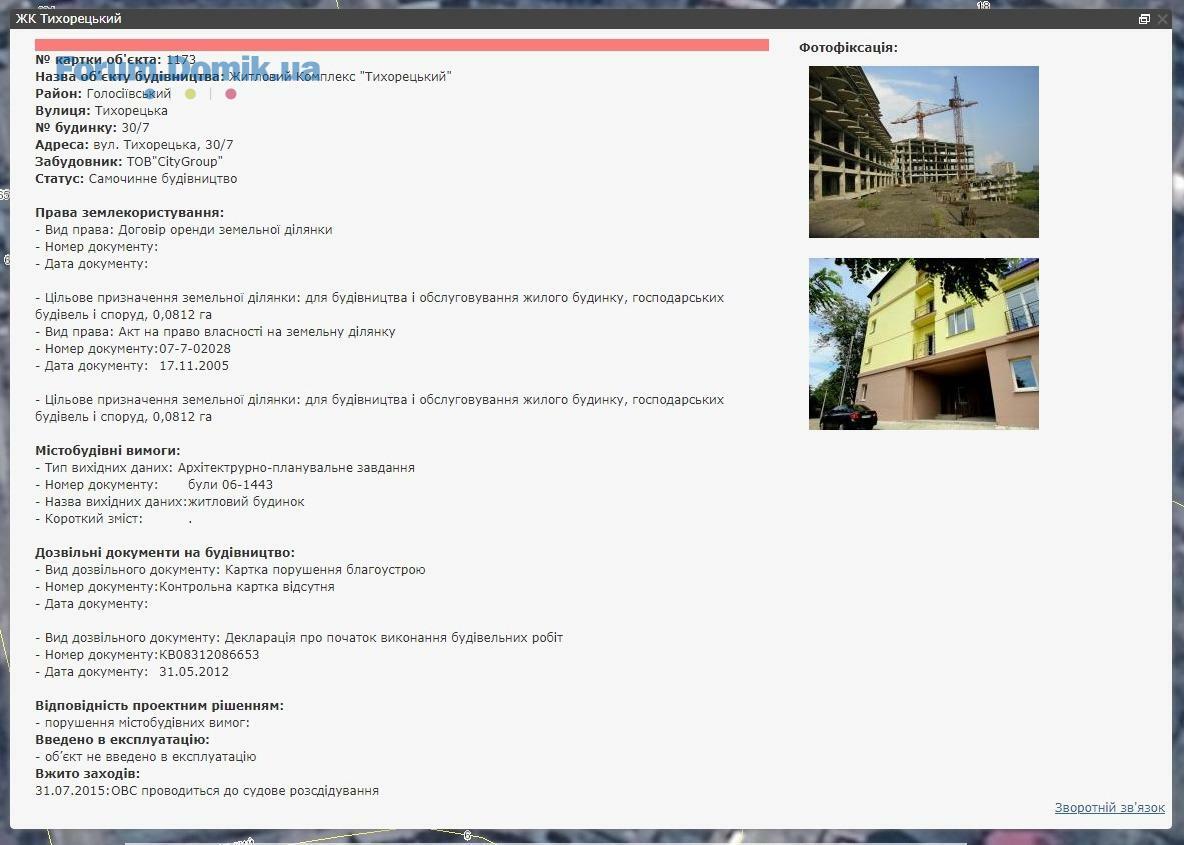
Task: Click the Права землекористування heading
Action: 129,213
